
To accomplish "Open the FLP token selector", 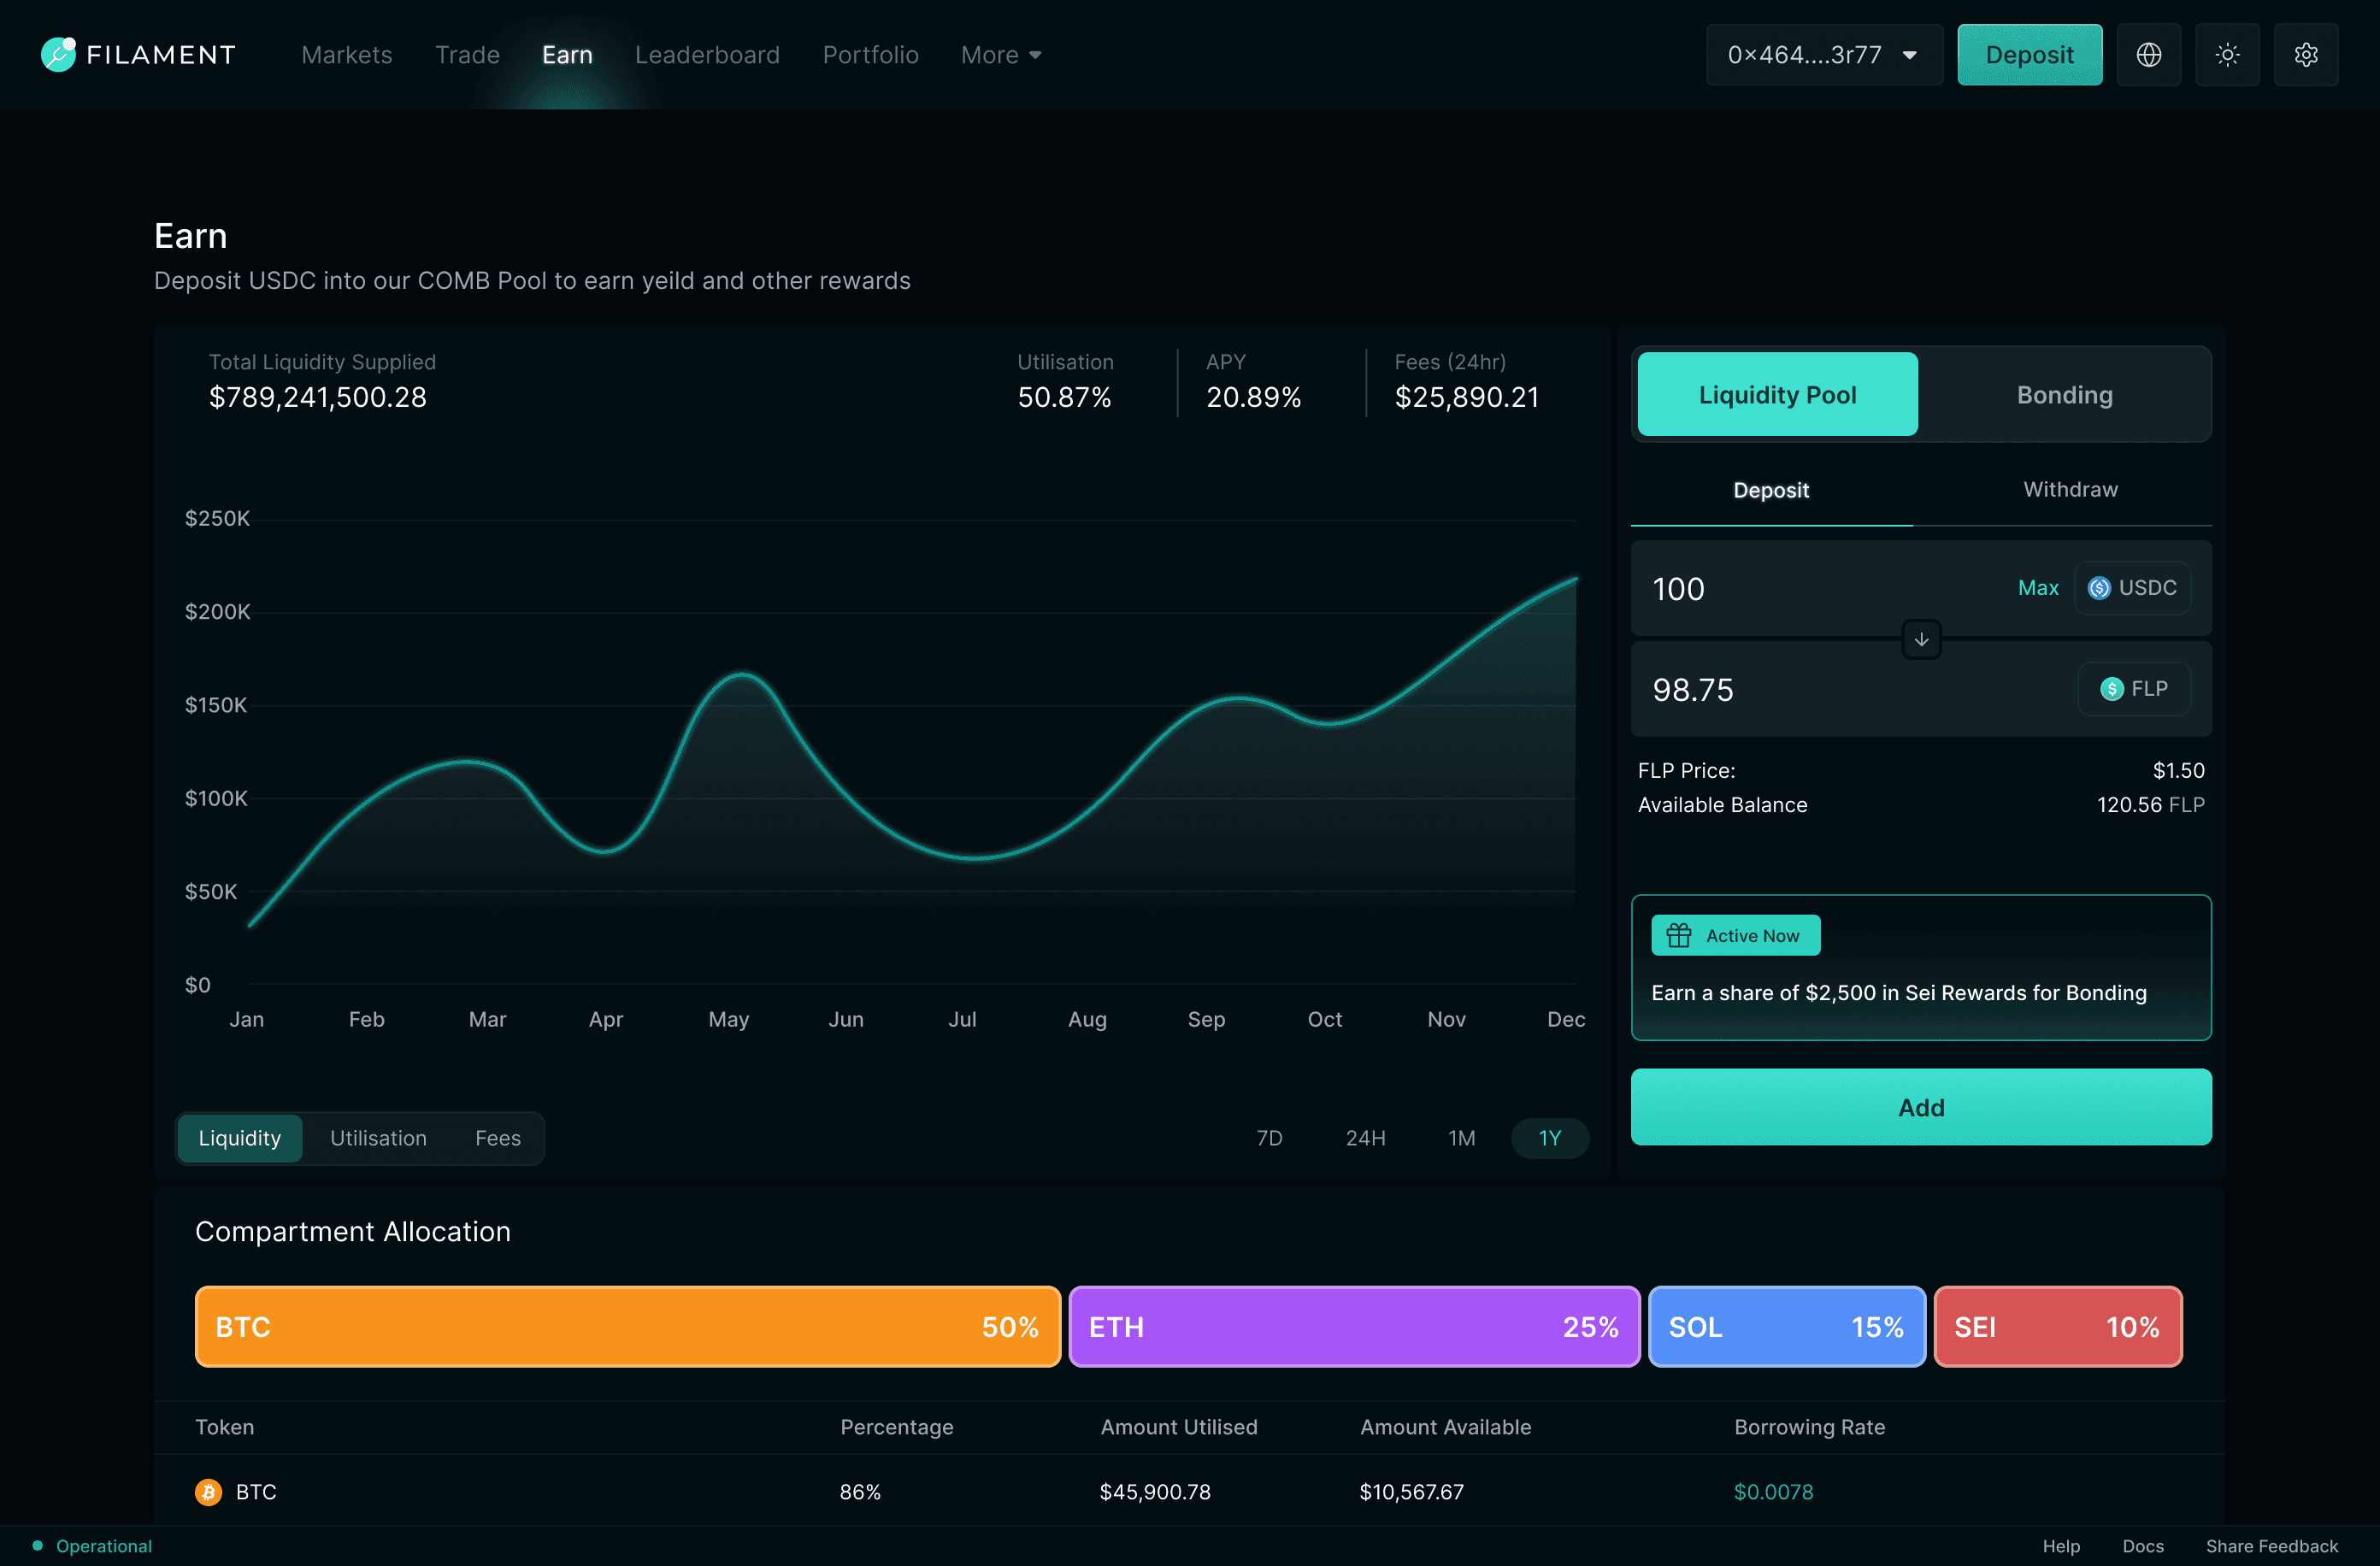I will (x=2134, y=689).
